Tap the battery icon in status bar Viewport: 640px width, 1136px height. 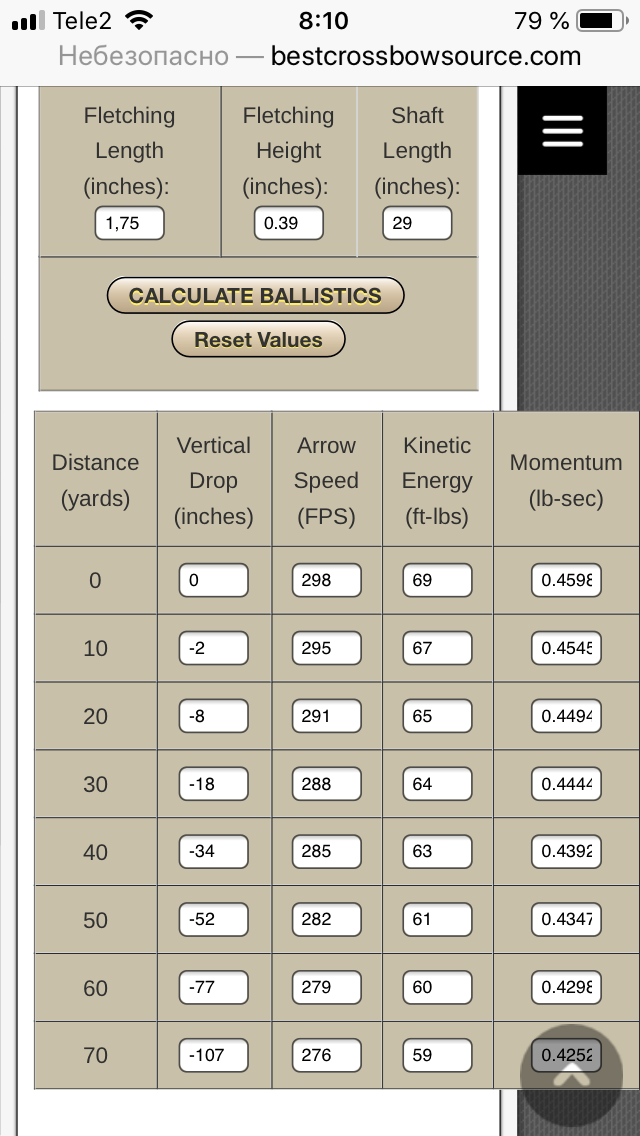coord(602,21)
